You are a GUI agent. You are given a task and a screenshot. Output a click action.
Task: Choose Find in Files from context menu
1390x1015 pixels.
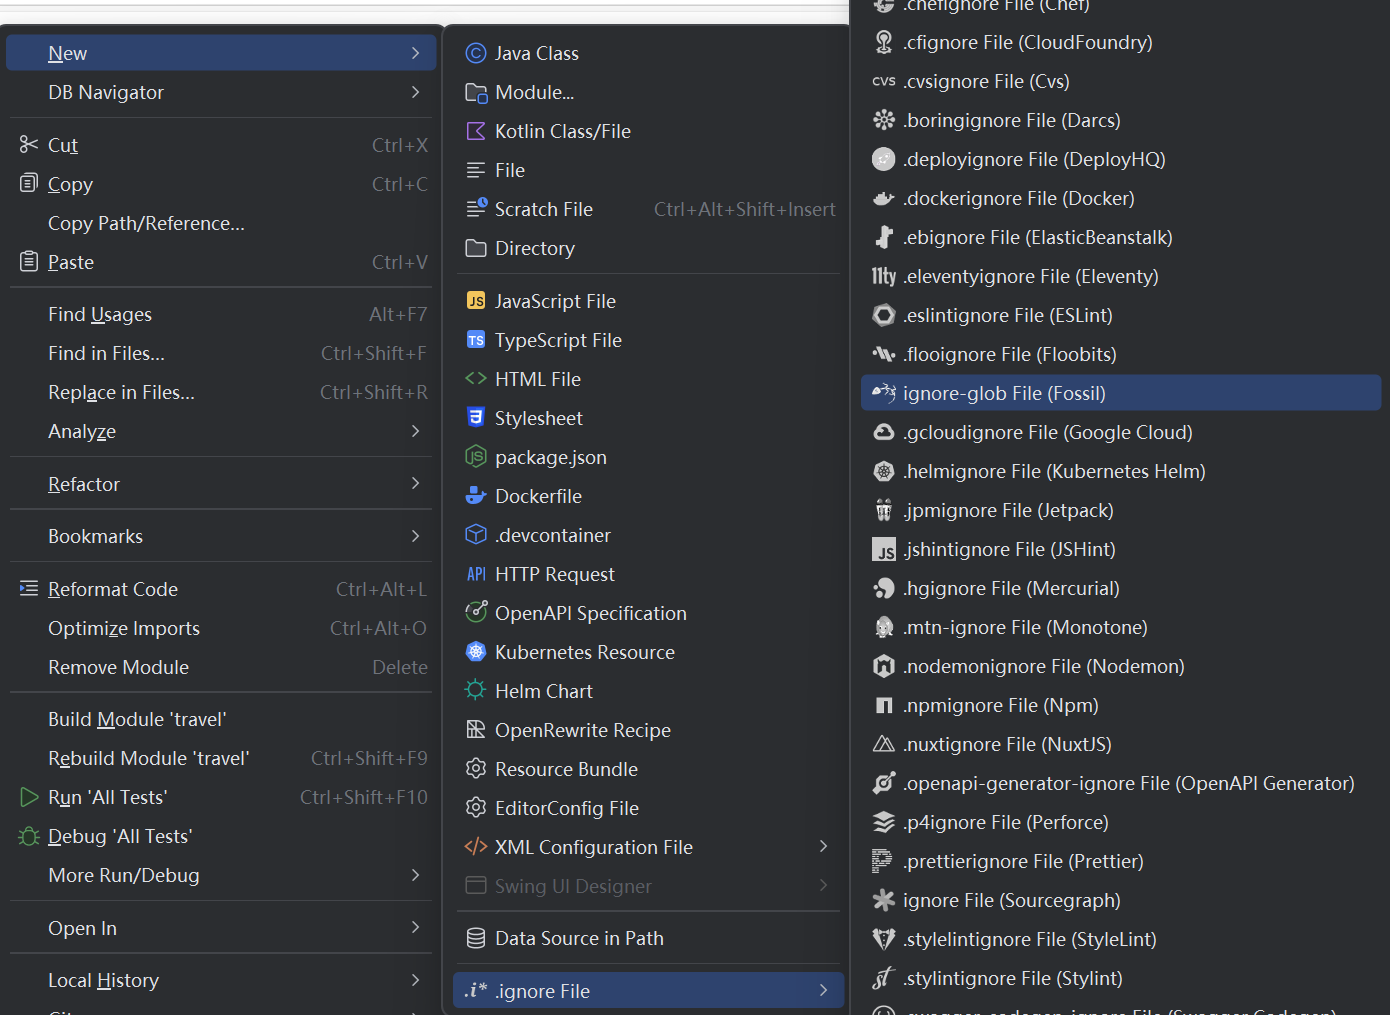click(x=222, y=353)
